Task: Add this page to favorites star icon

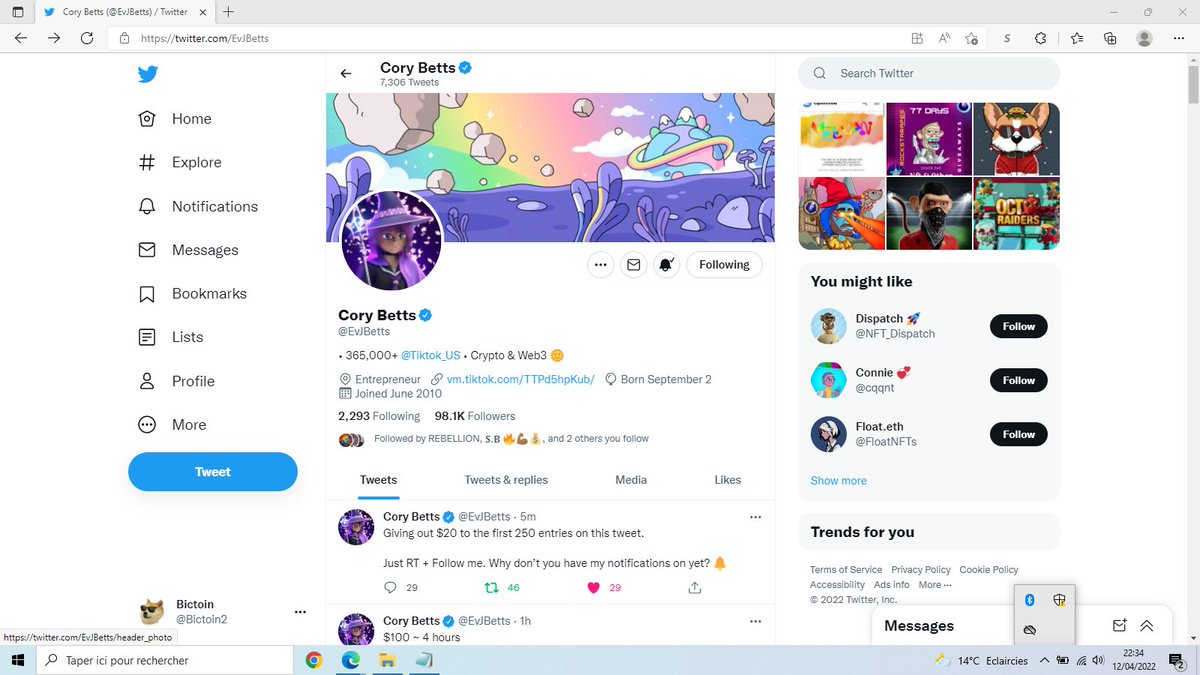Action: point(972,38)
